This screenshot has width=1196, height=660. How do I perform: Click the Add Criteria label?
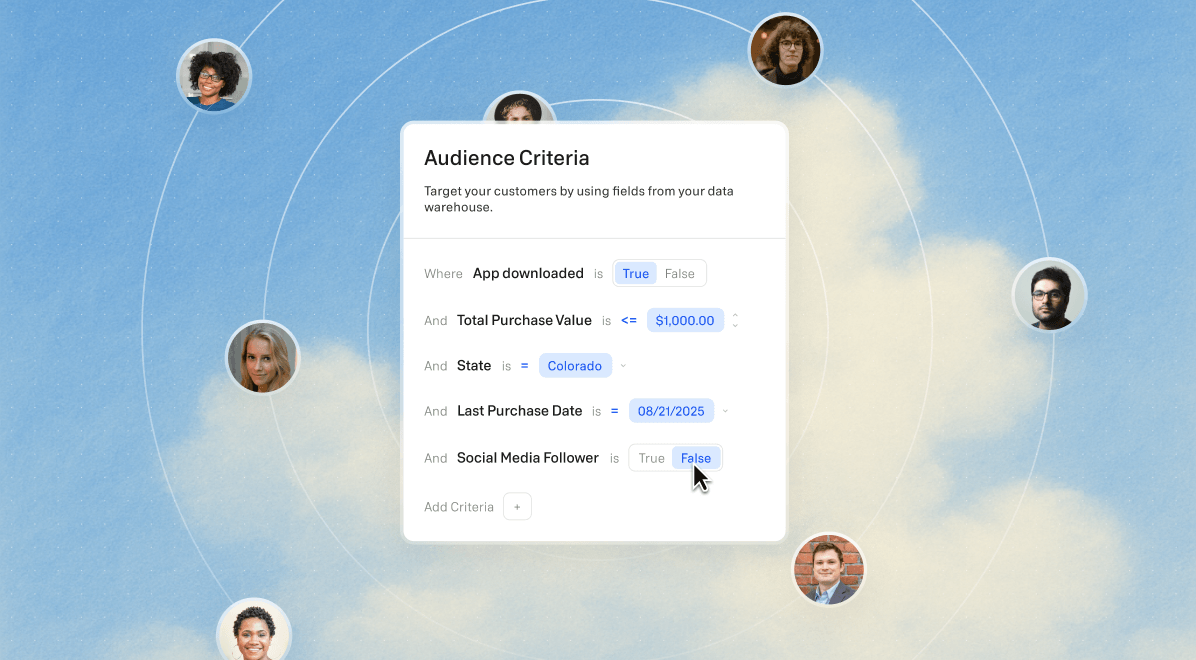pos(459,507)
